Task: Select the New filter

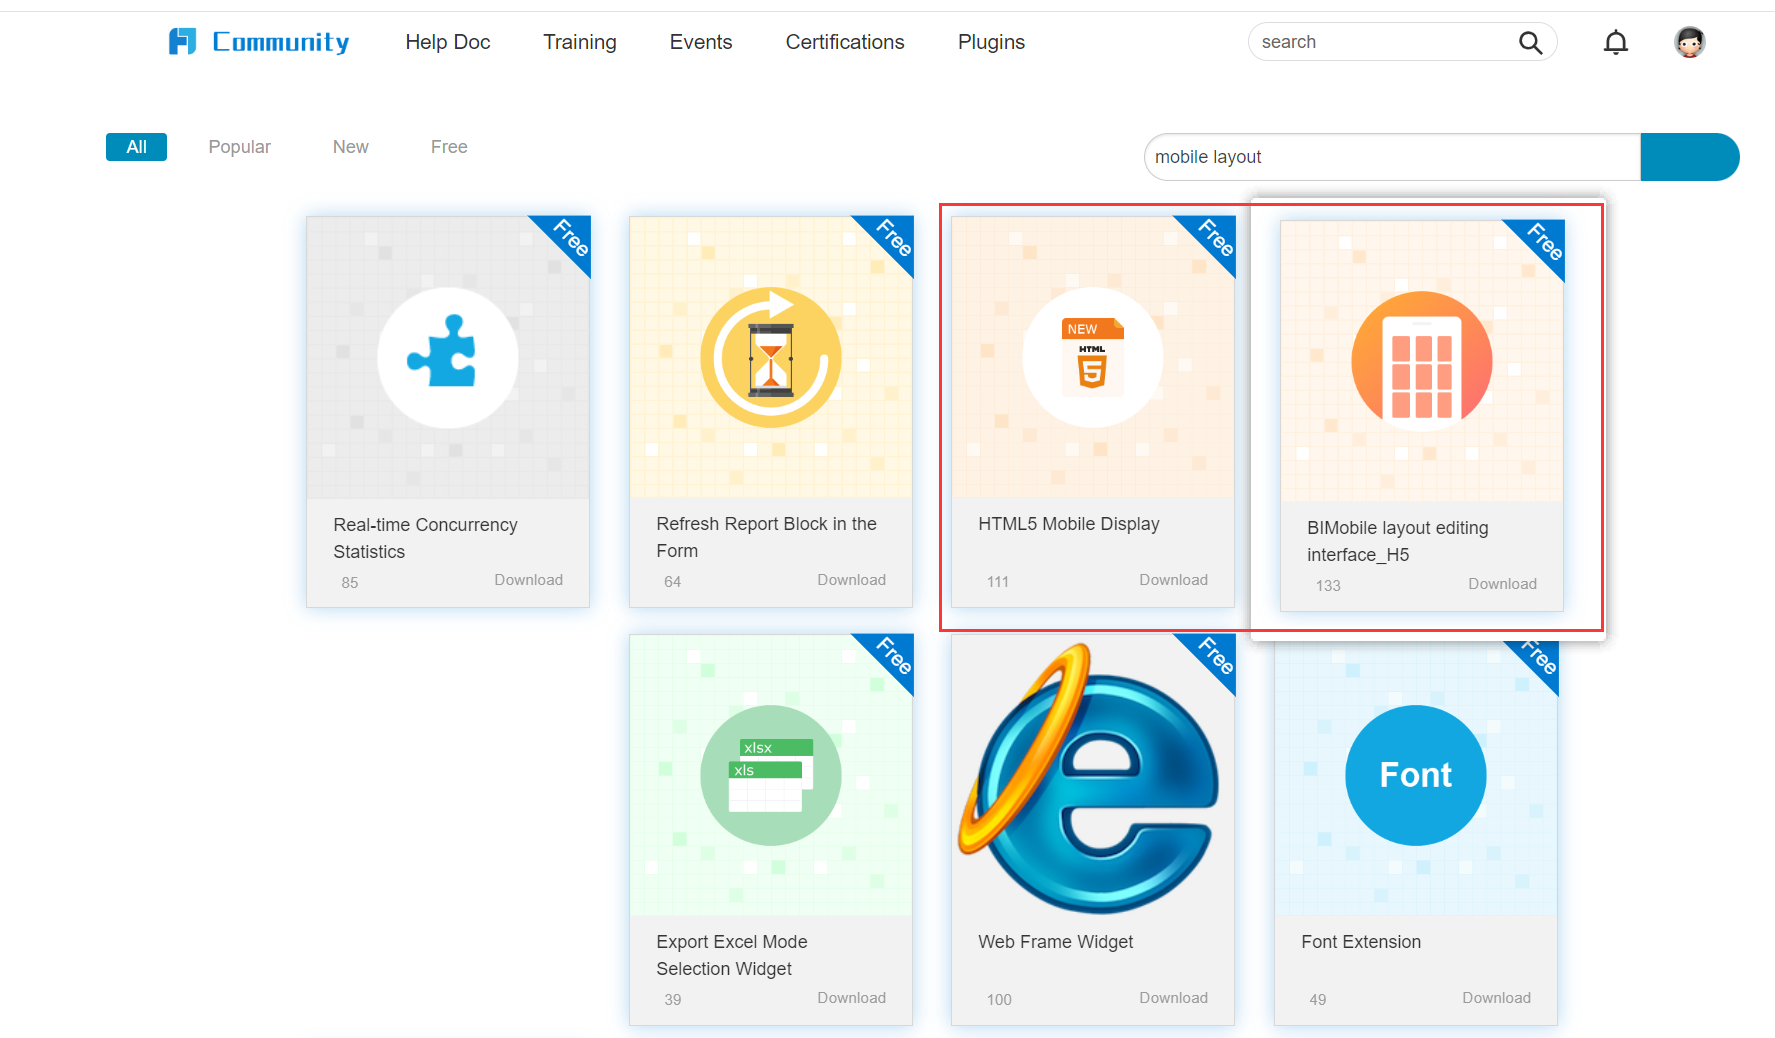Action: tap(350, 146)
